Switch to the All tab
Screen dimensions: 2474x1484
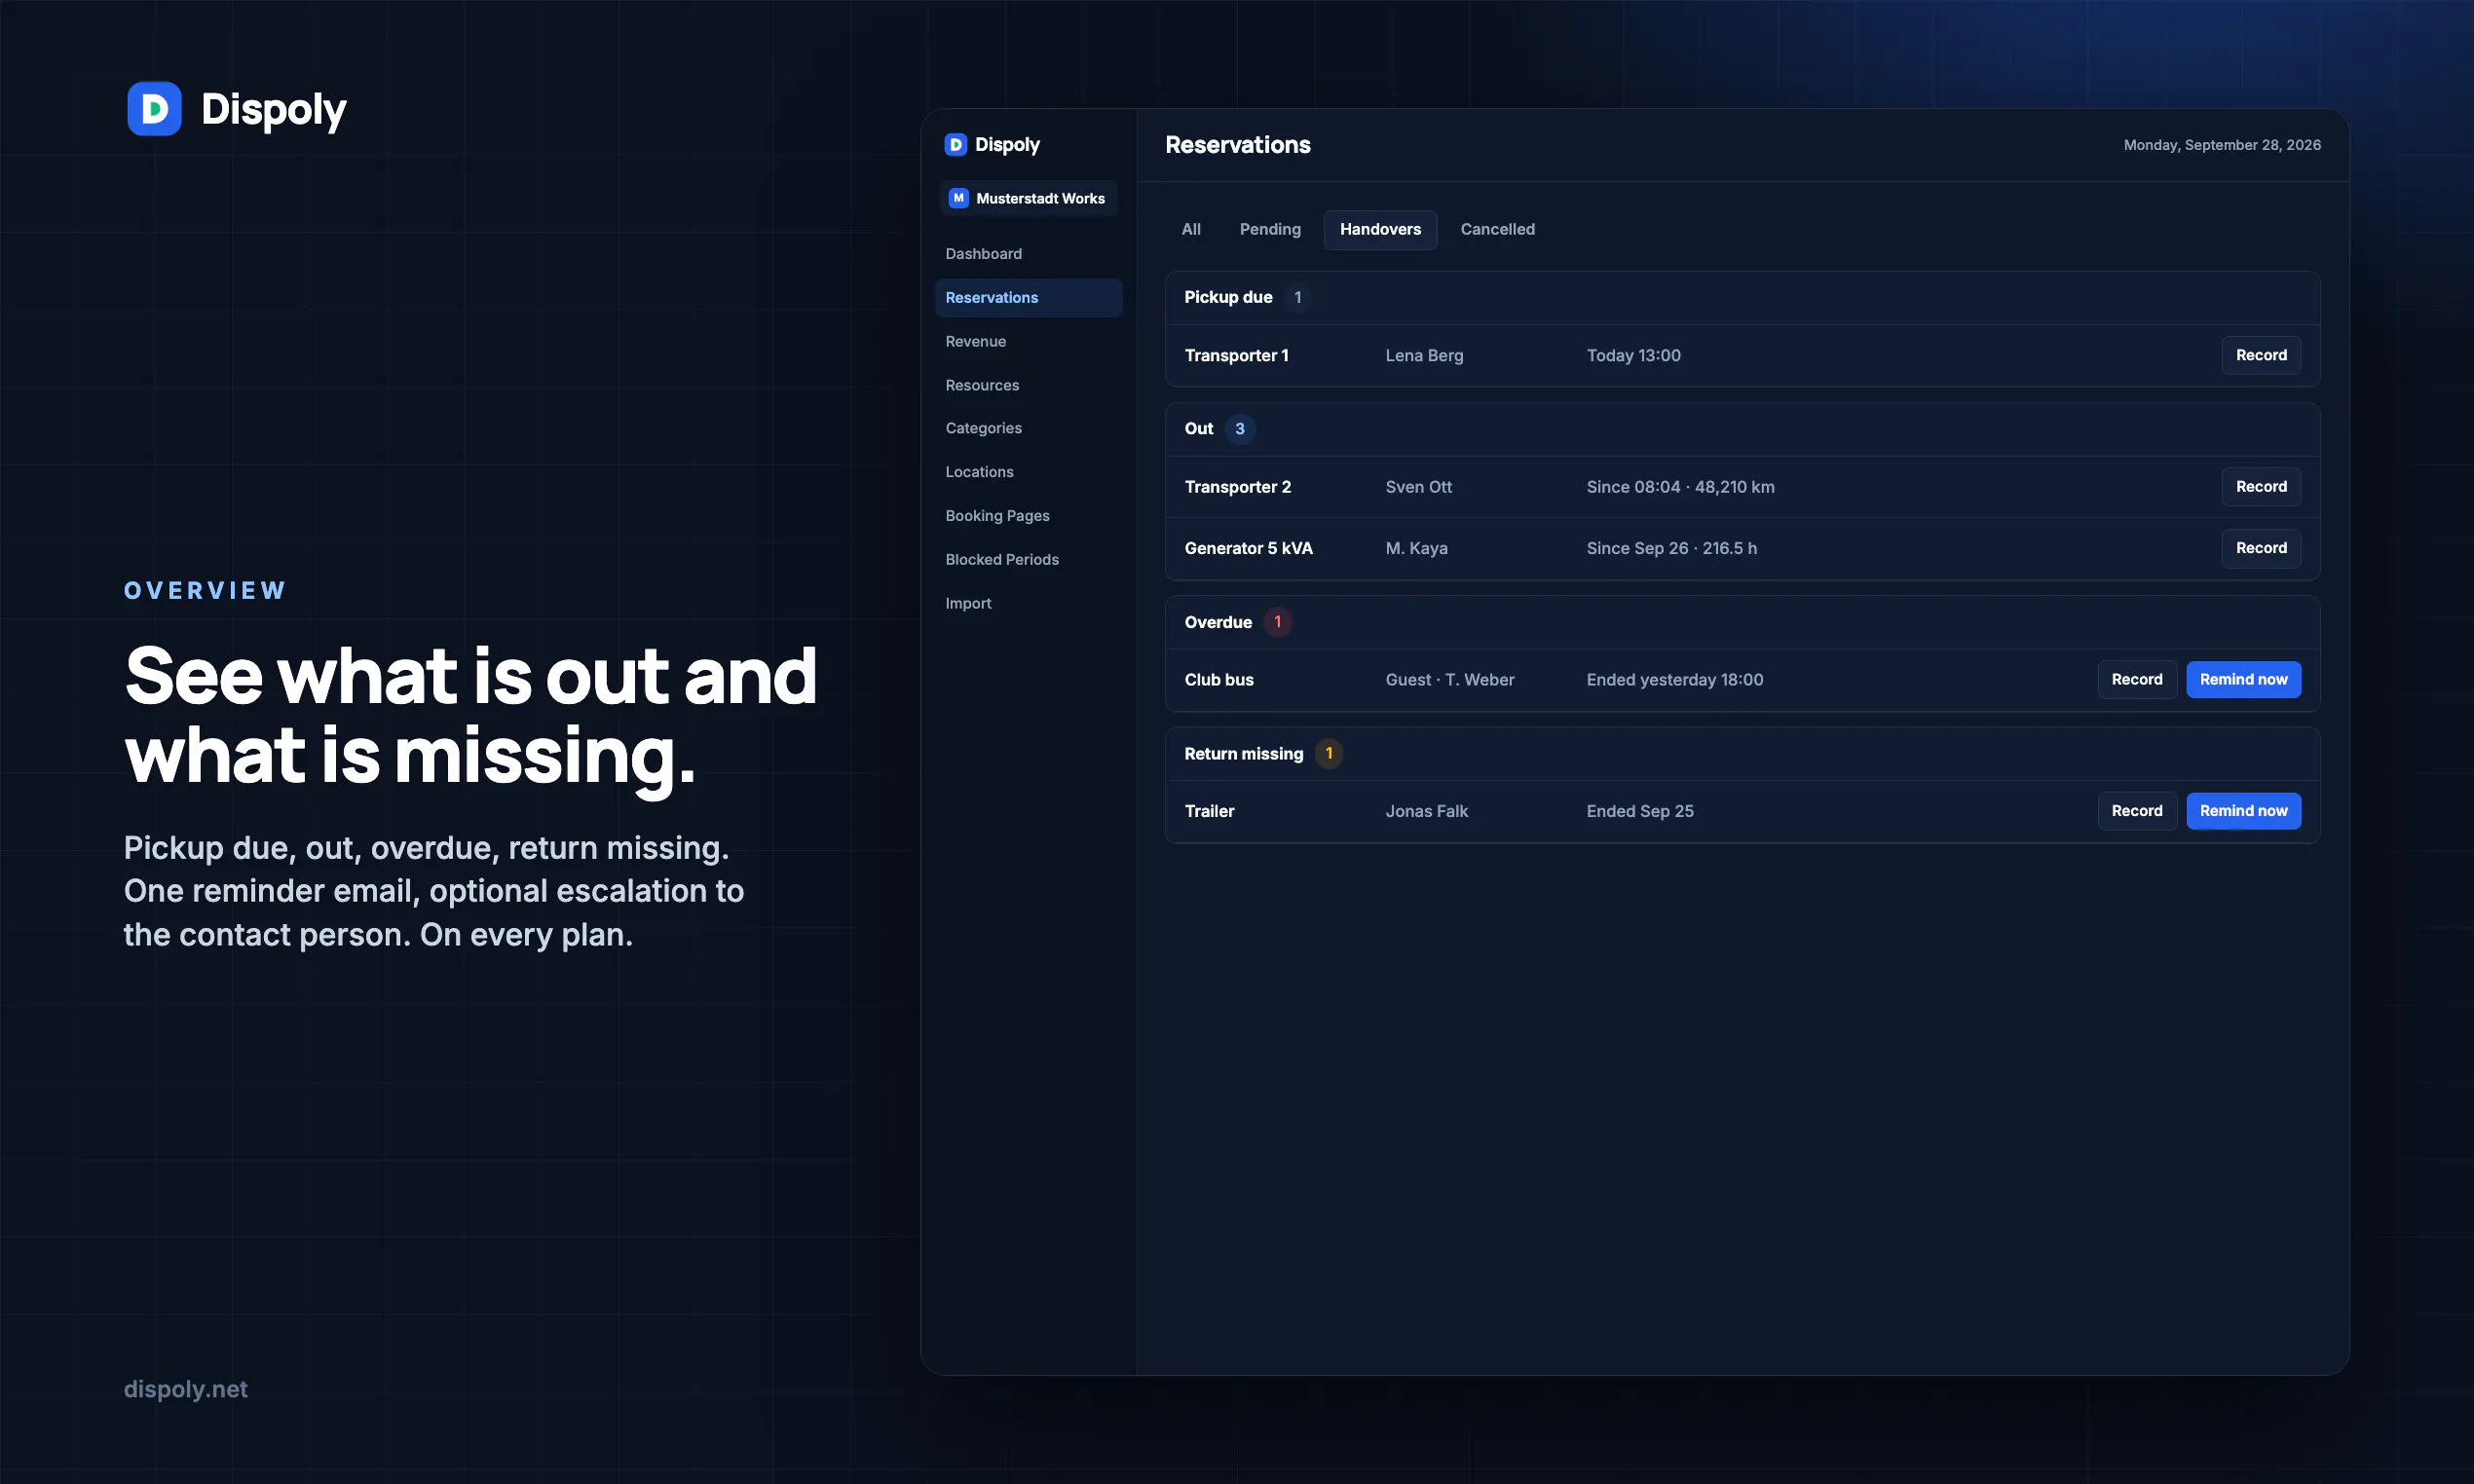pos(1190,230)
